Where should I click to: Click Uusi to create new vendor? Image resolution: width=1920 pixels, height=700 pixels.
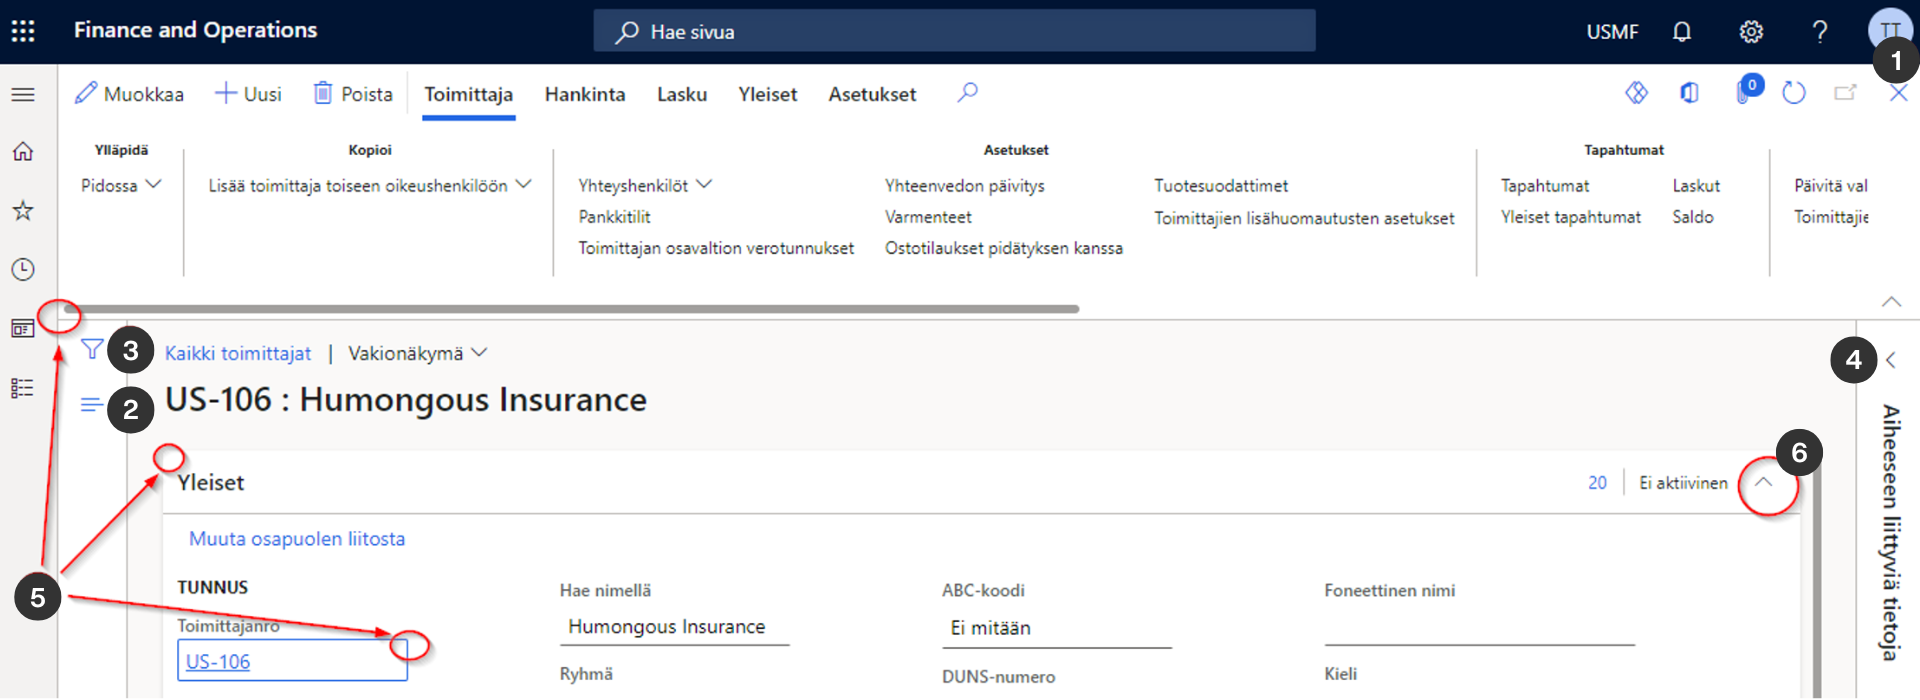249,94
